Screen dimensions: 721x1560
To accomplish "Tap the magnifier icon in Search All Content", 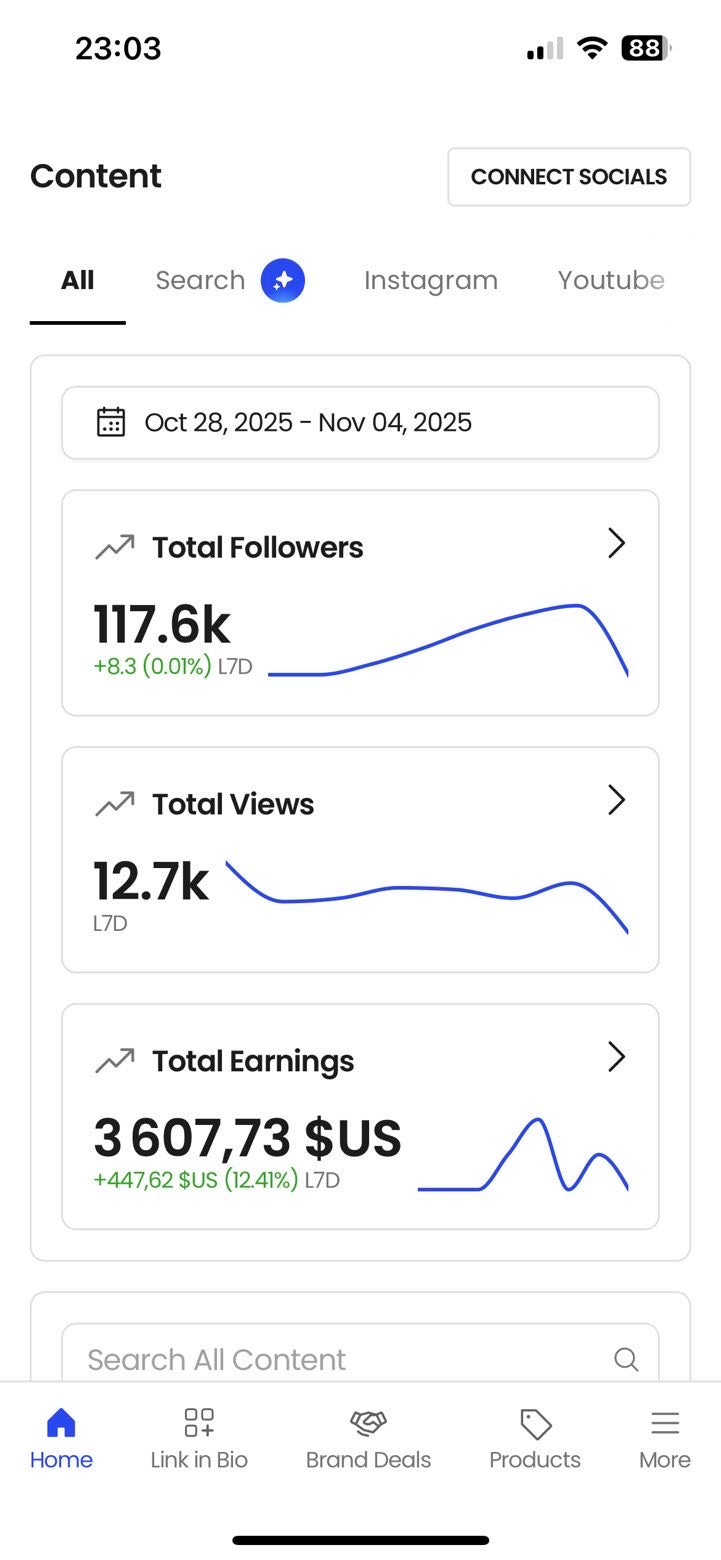I will click(x=626, y=1359).
